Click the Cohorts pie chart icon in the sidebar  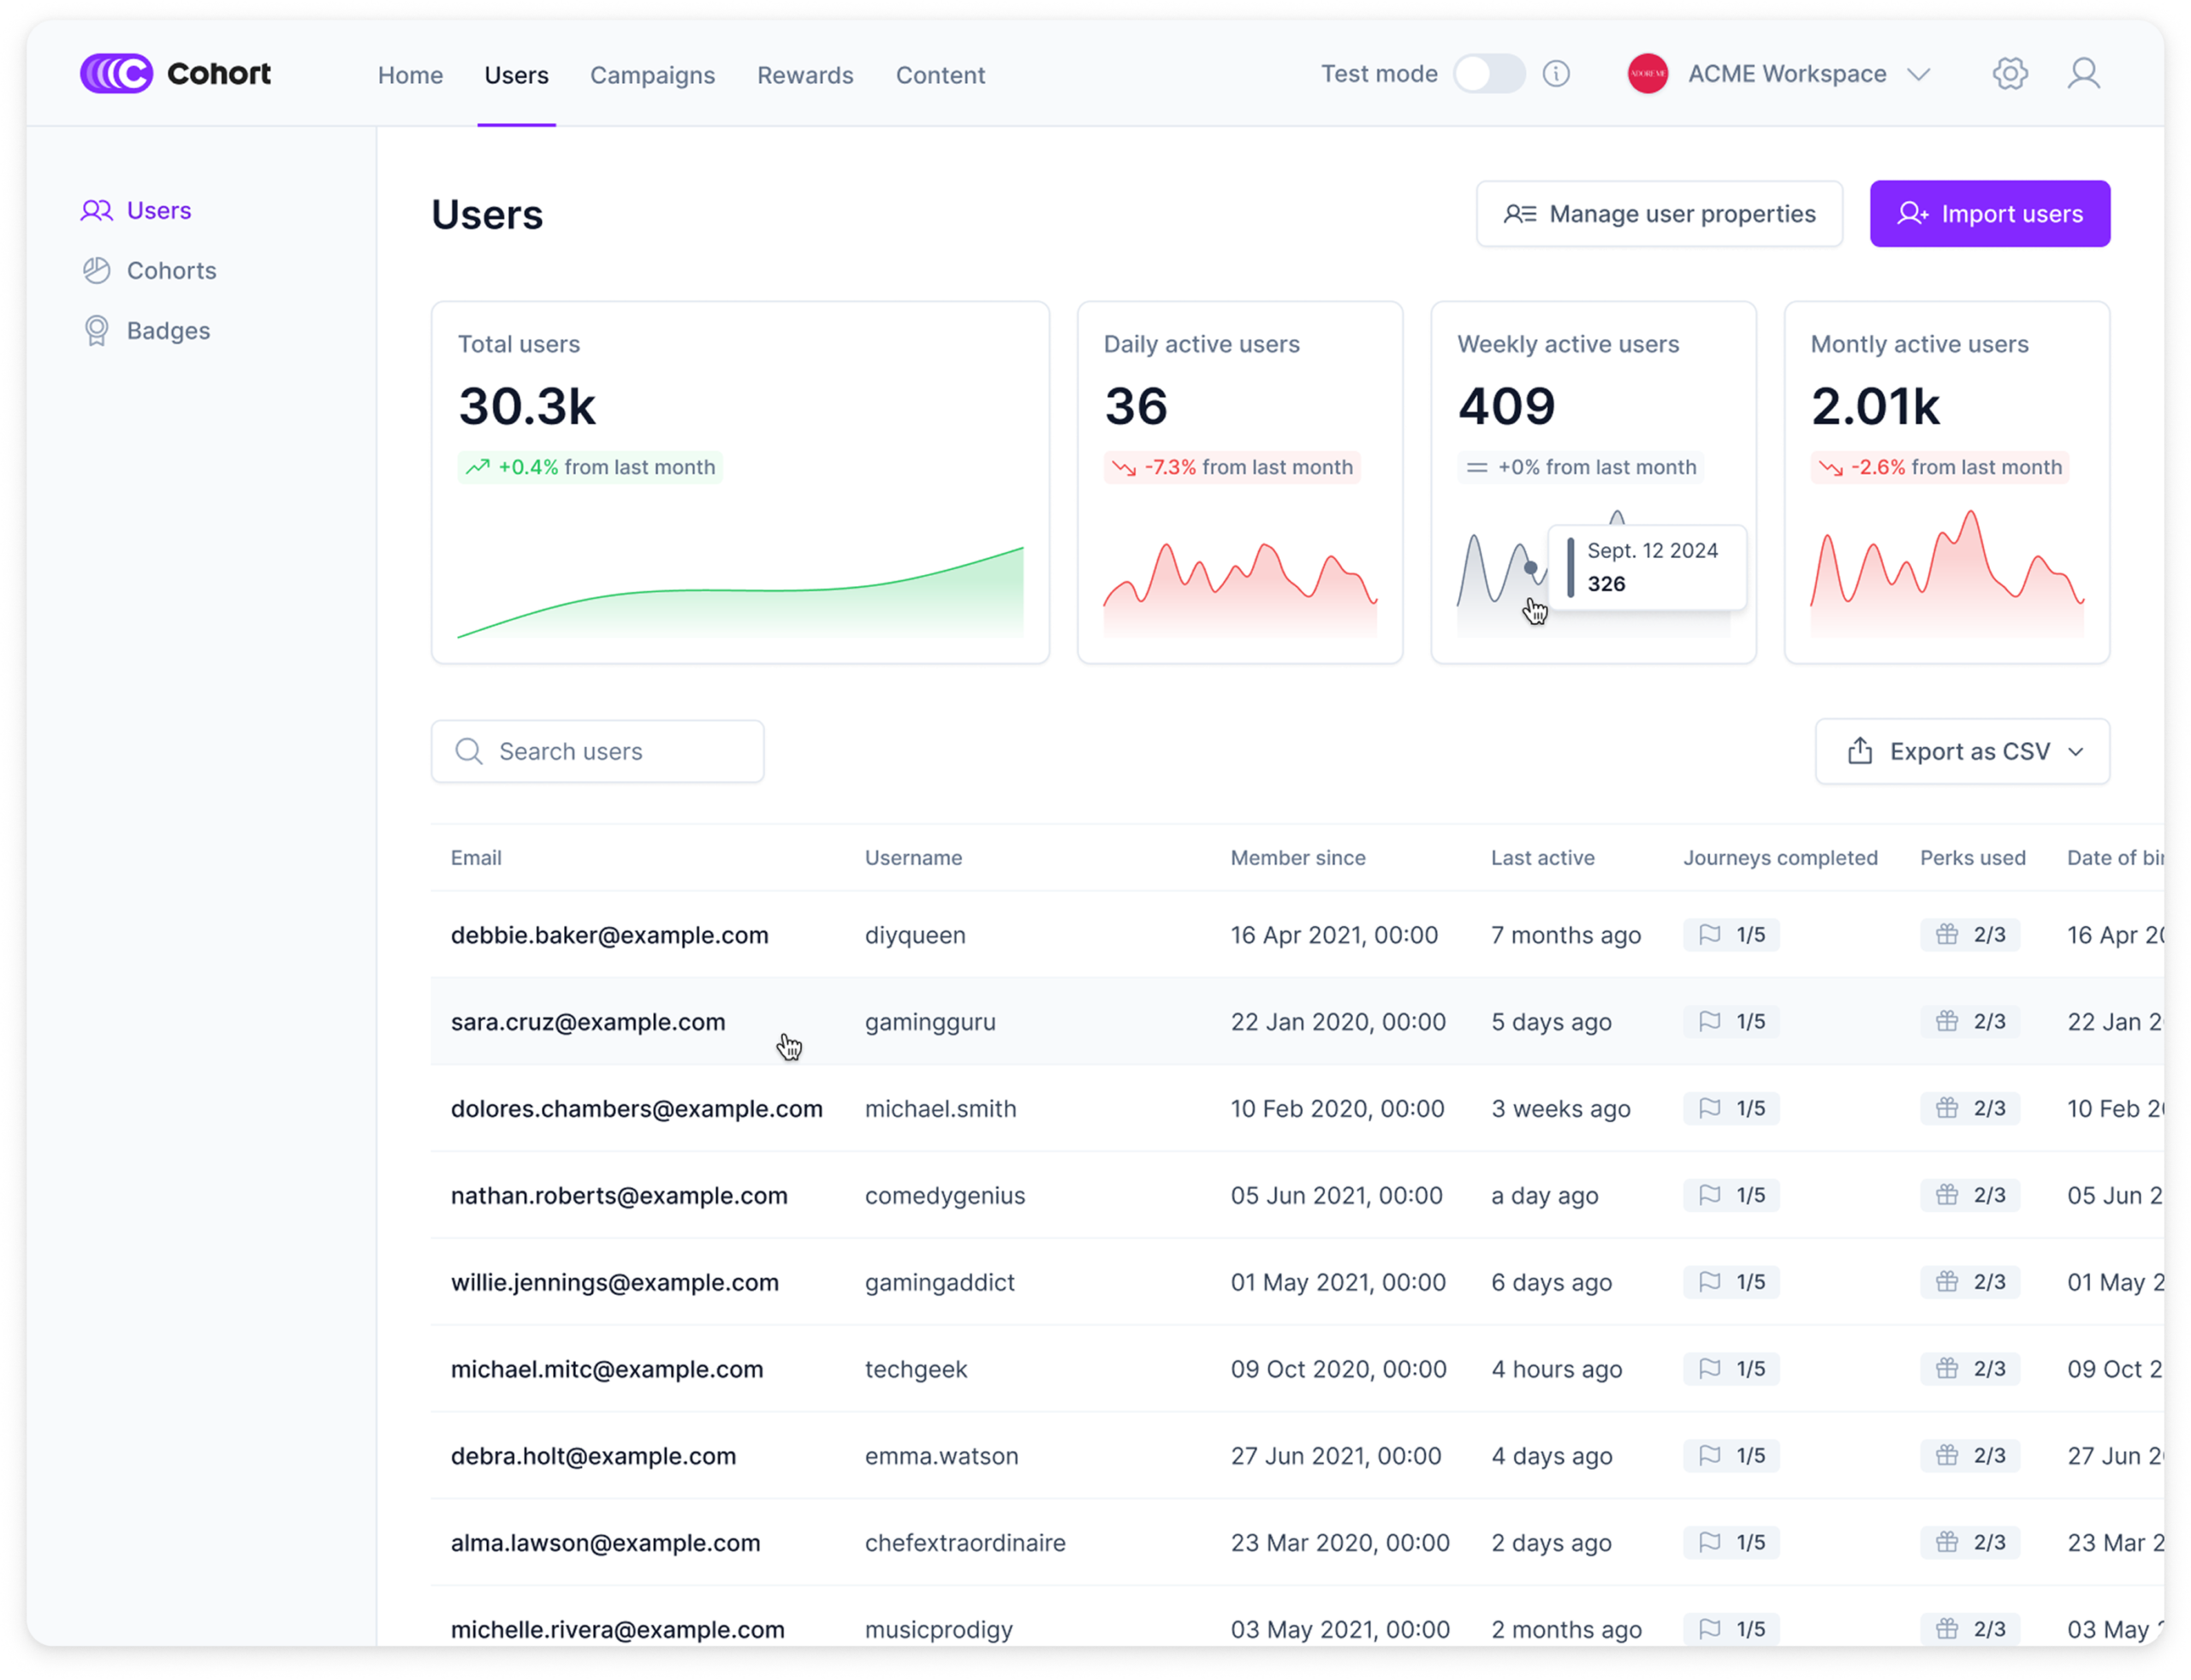point(97,271)
